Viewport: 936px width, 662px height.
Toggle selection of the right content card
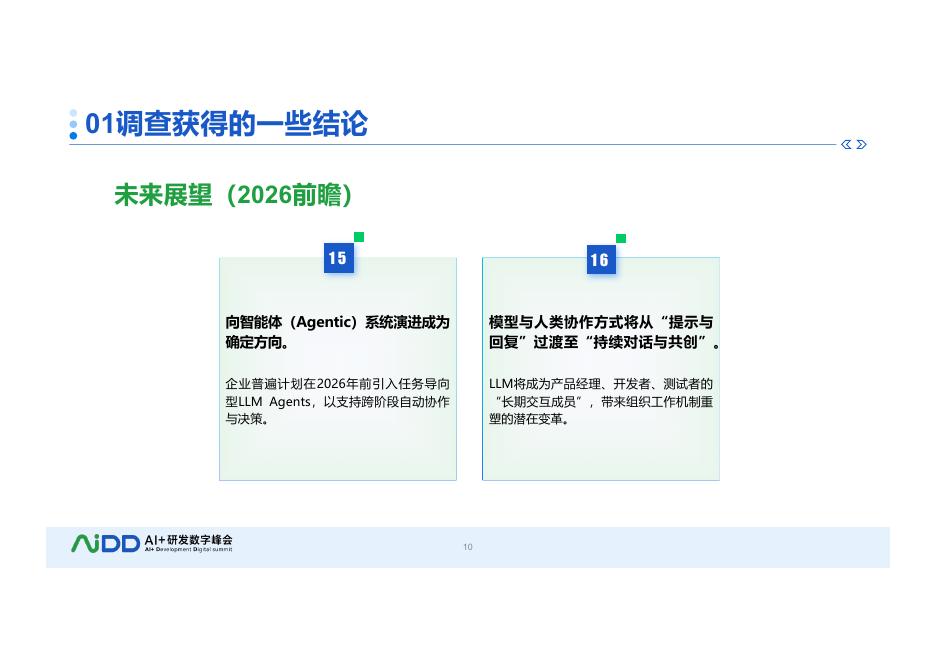tap(600, 368)
